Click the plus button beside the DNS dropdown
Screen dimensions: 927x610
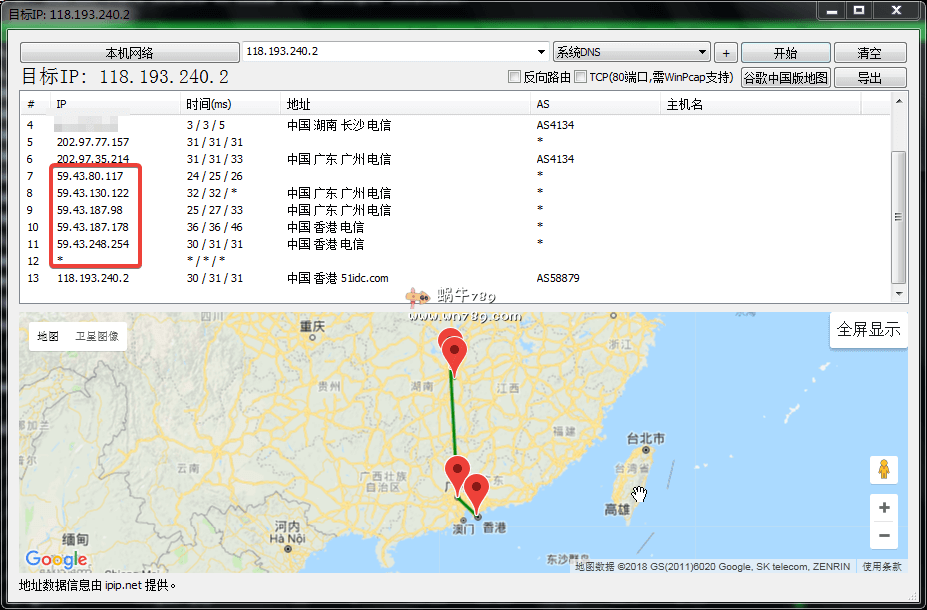click(726, 53)
